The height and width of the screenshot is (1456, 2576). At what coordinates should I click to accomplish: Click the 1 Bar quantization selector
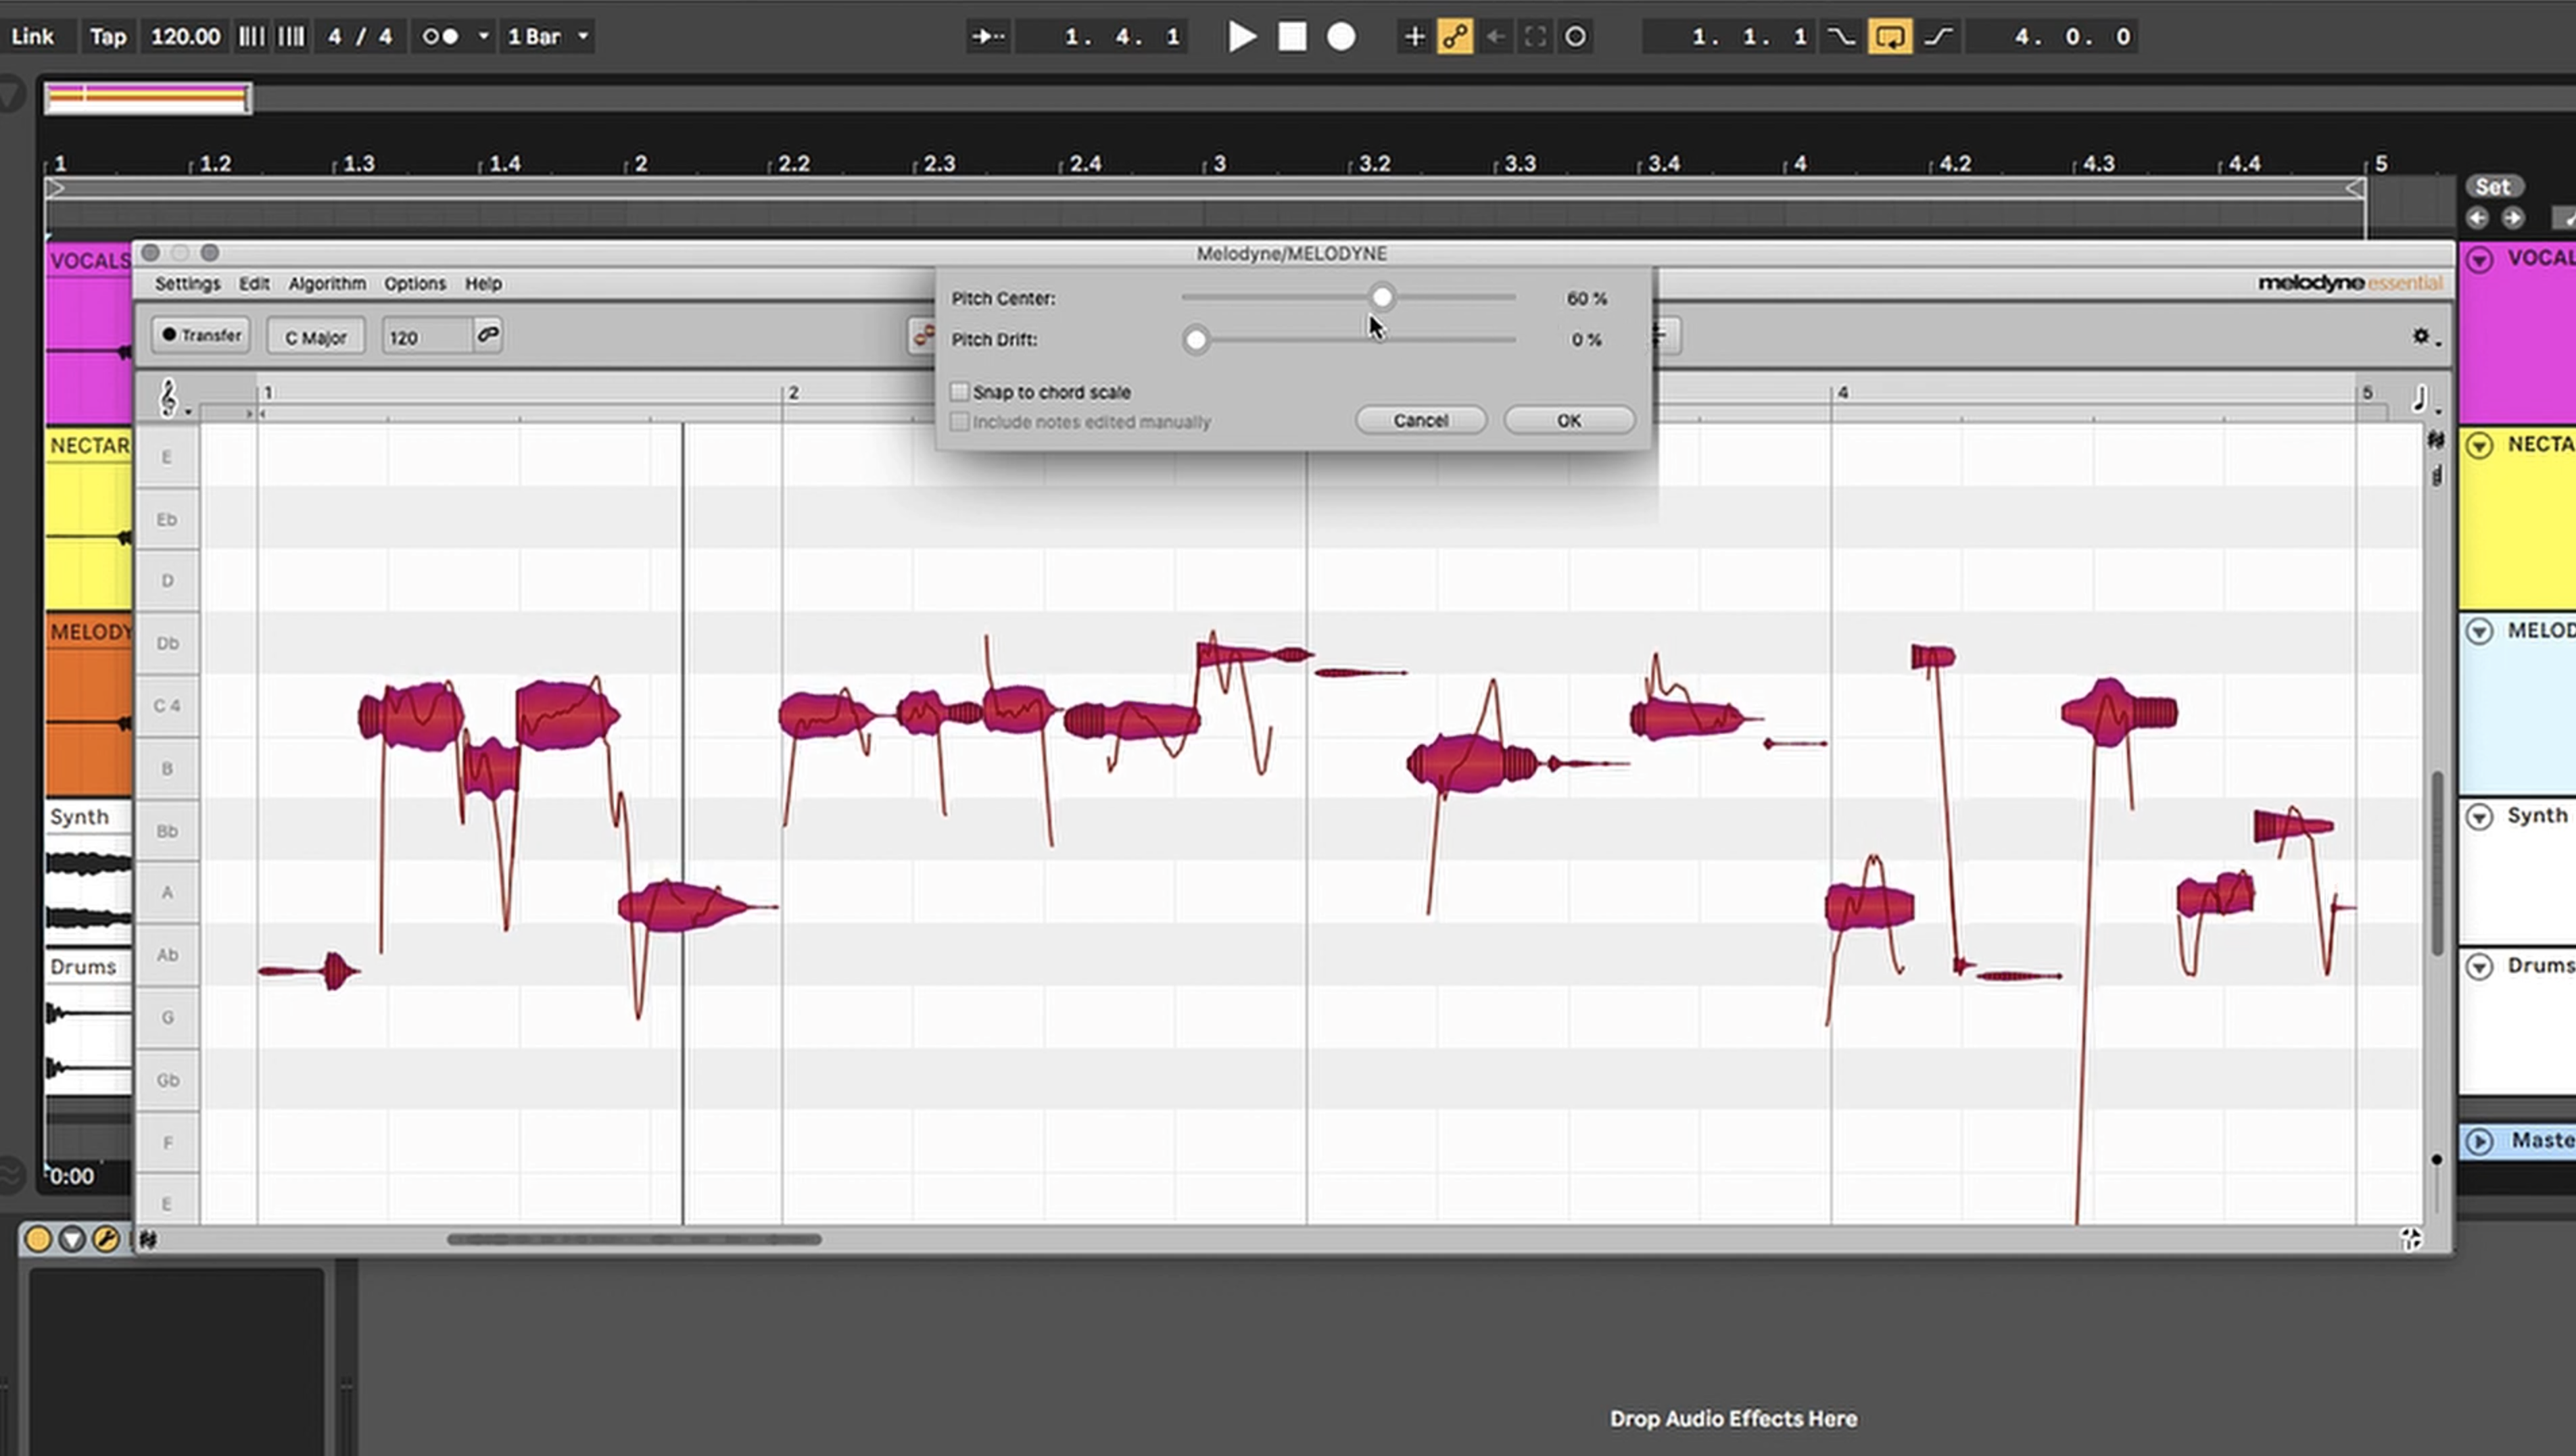[x=547, y=35]
